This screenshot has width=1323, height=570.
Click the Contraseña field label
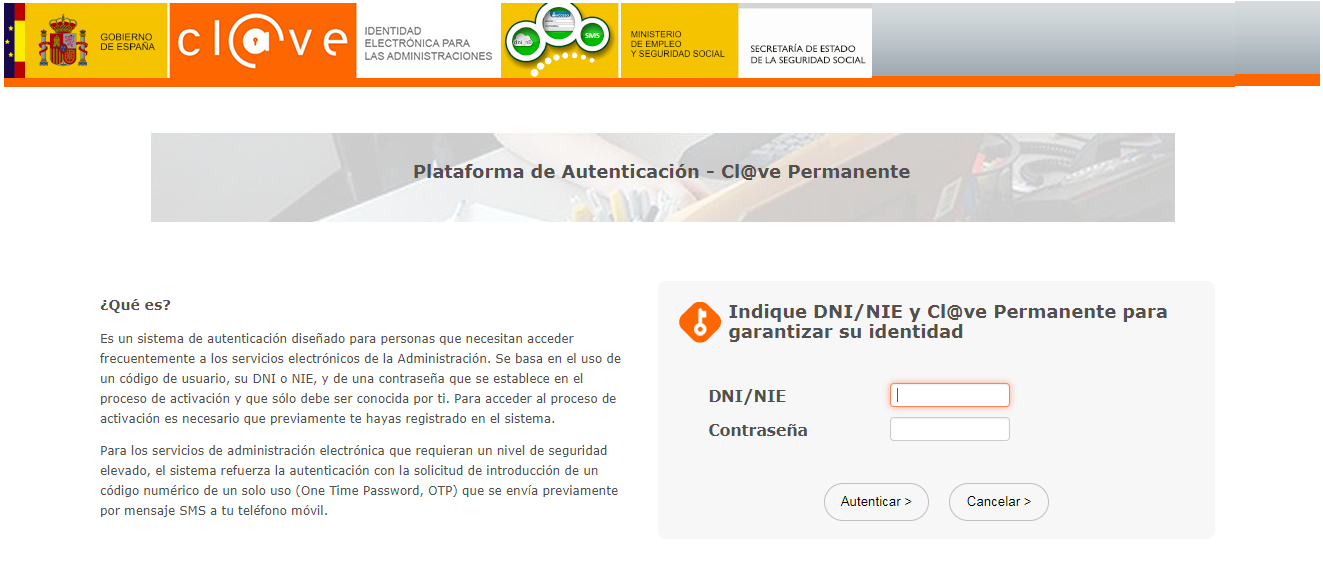[758, 431]
